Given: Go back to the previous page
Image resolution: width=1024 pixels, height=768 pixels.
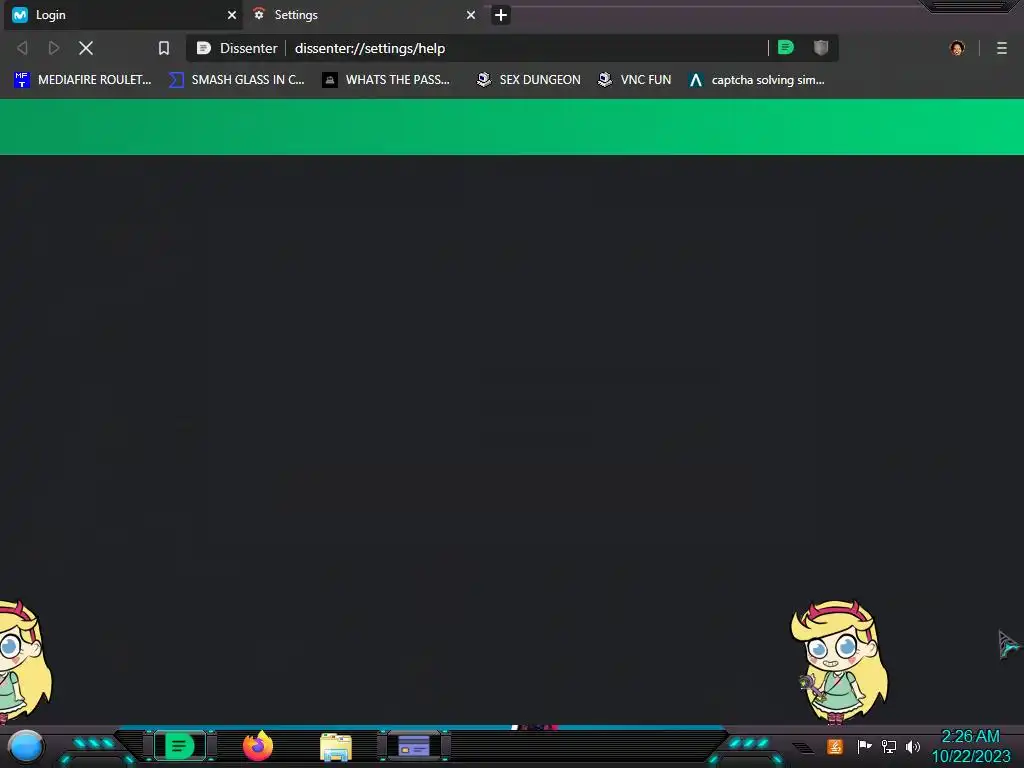Looking at the screenshot, I should pyautogui.click(x=22, y=48).
